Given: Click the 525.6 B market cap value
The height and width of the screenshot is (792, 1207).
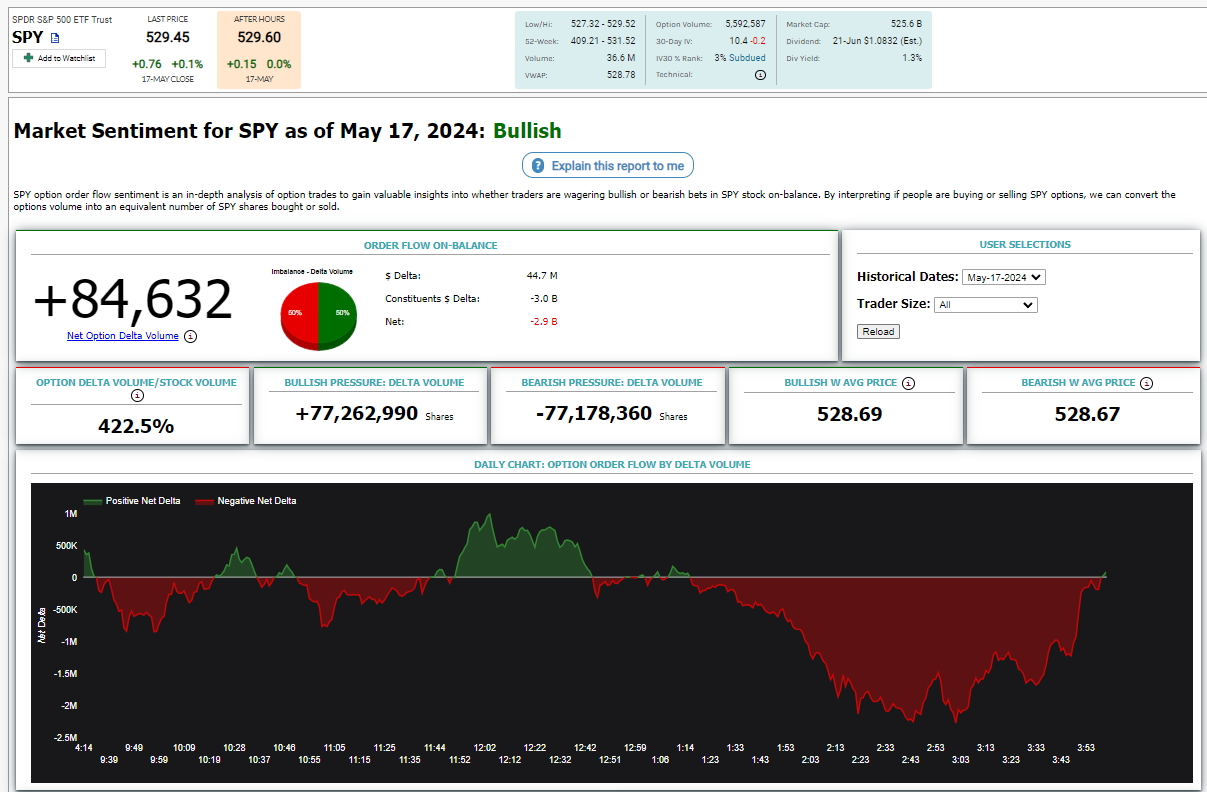Looking at the screenshot, I should [906, 23].
